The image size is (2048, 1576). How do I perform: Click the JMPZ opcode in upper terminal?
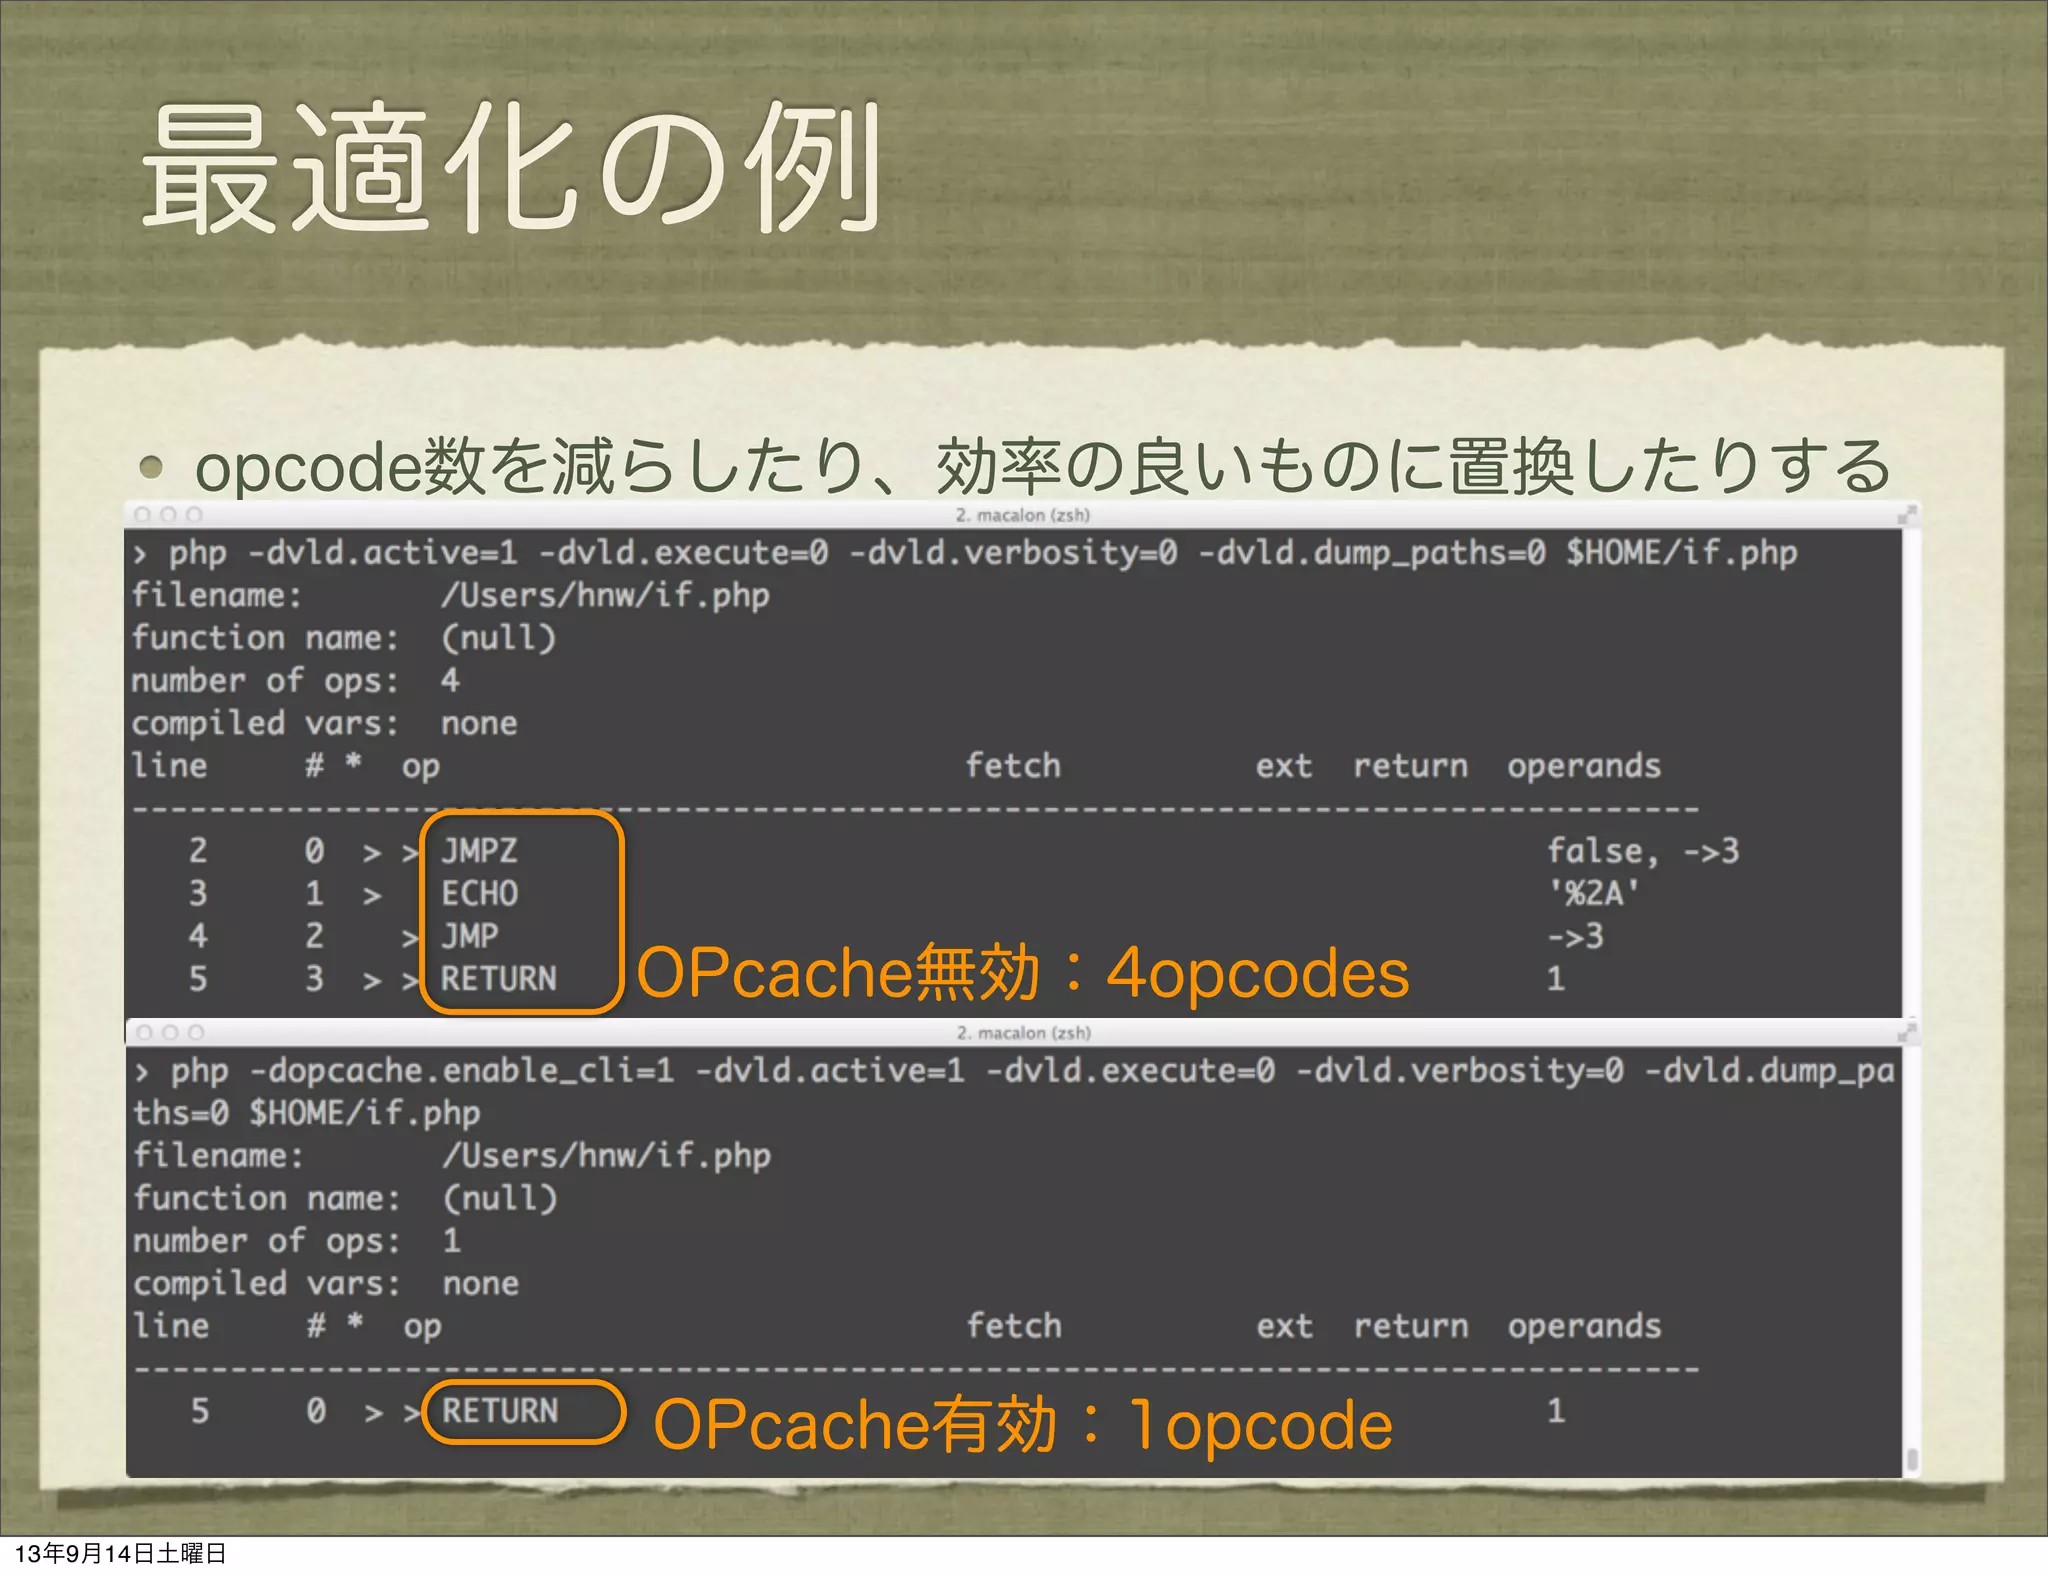480,851
